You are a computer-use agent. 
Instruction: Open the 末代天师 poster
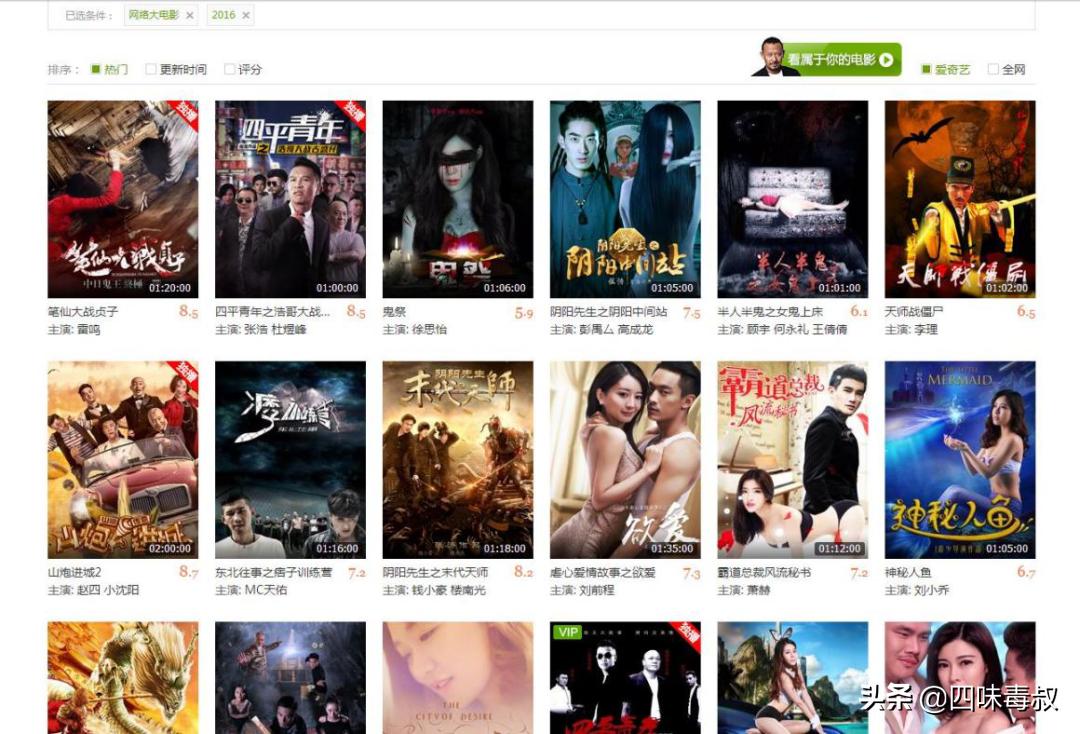click(457, 460)
